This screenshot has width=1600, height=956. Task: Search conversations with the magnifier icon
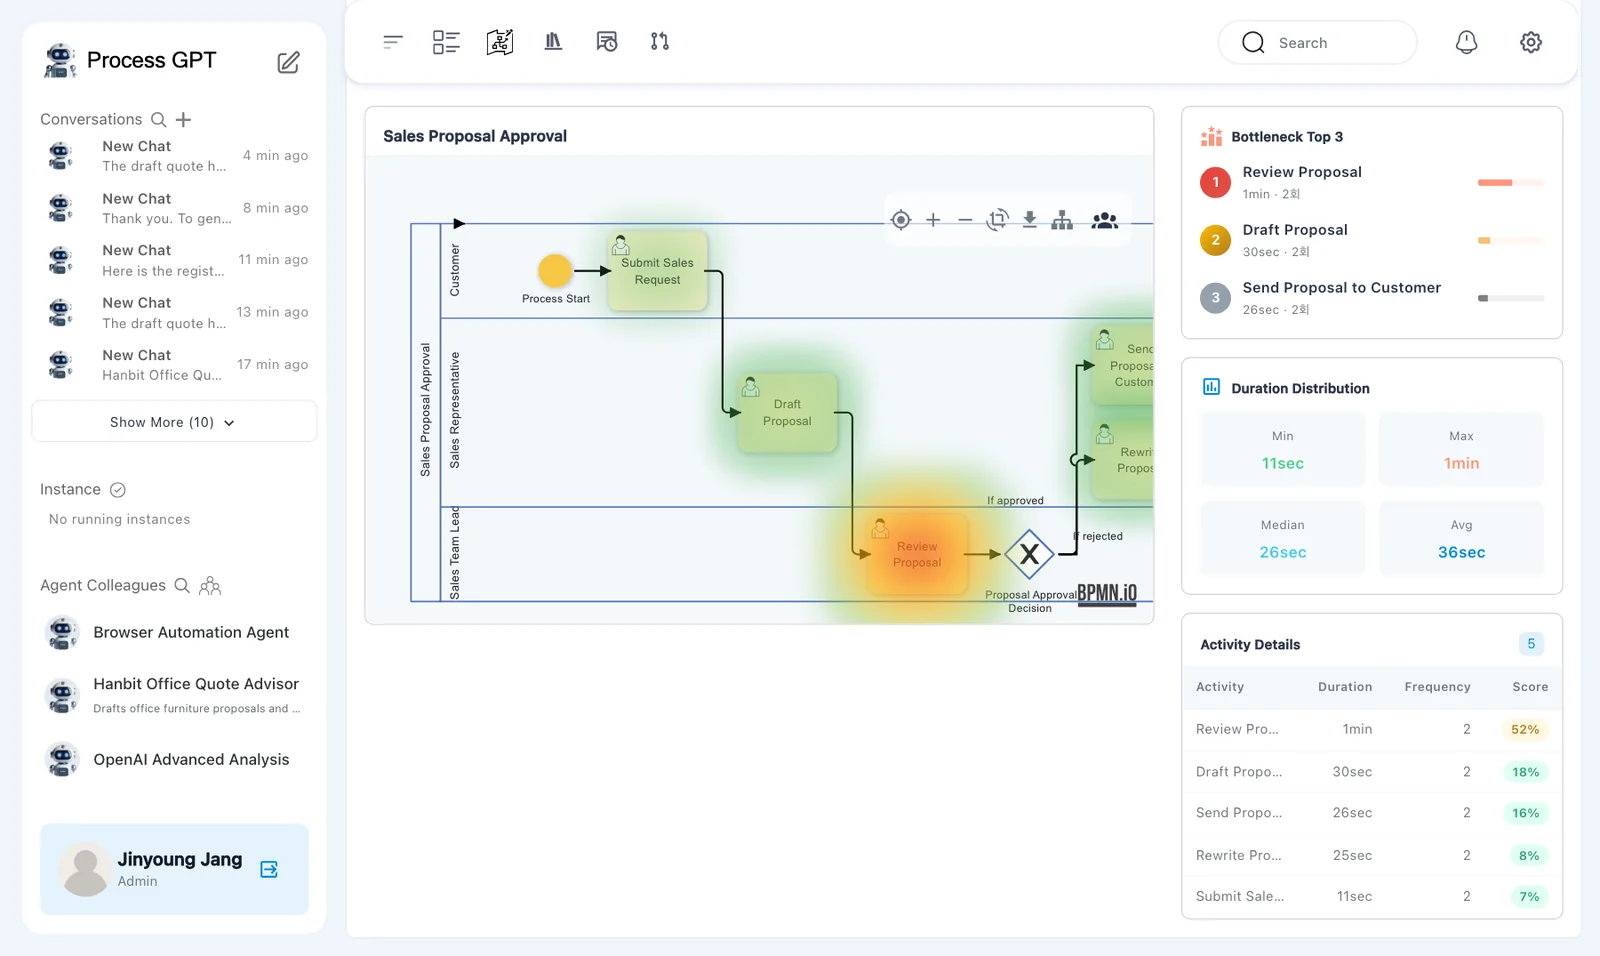coord(158,120)
